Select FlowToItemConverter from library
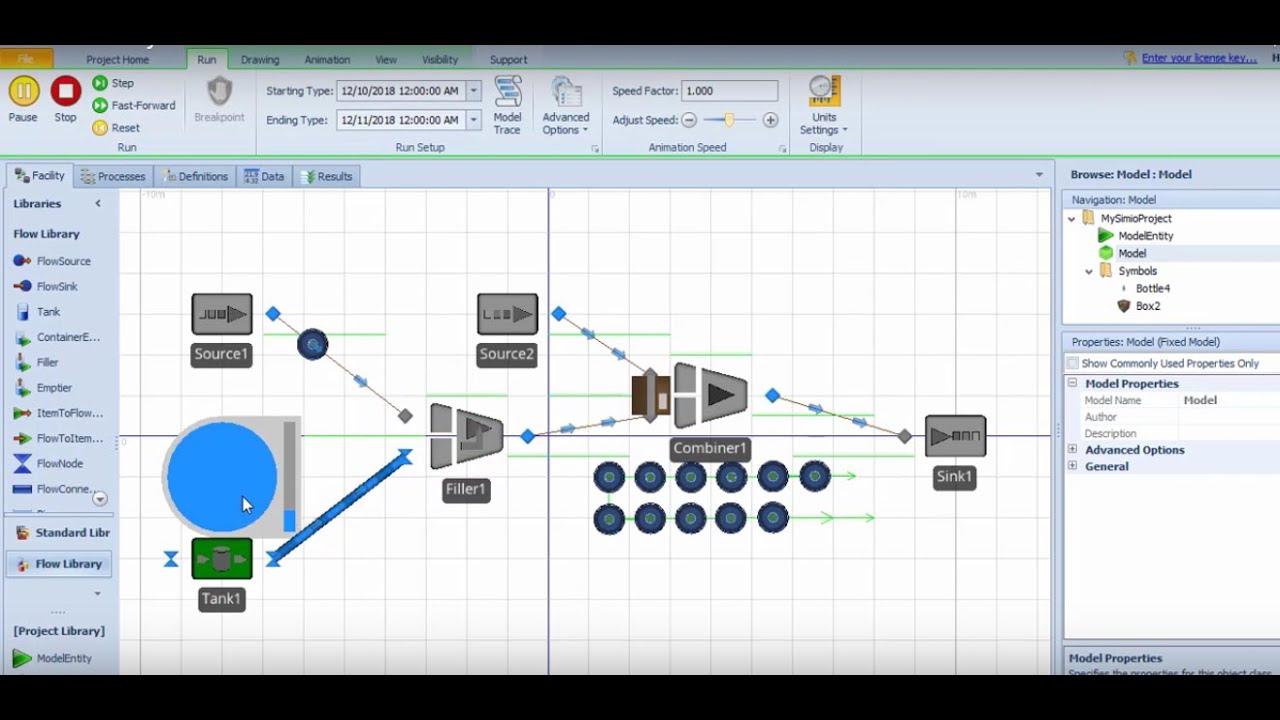The height and width of the screenshot is (720, 1280). click(58, 438)
